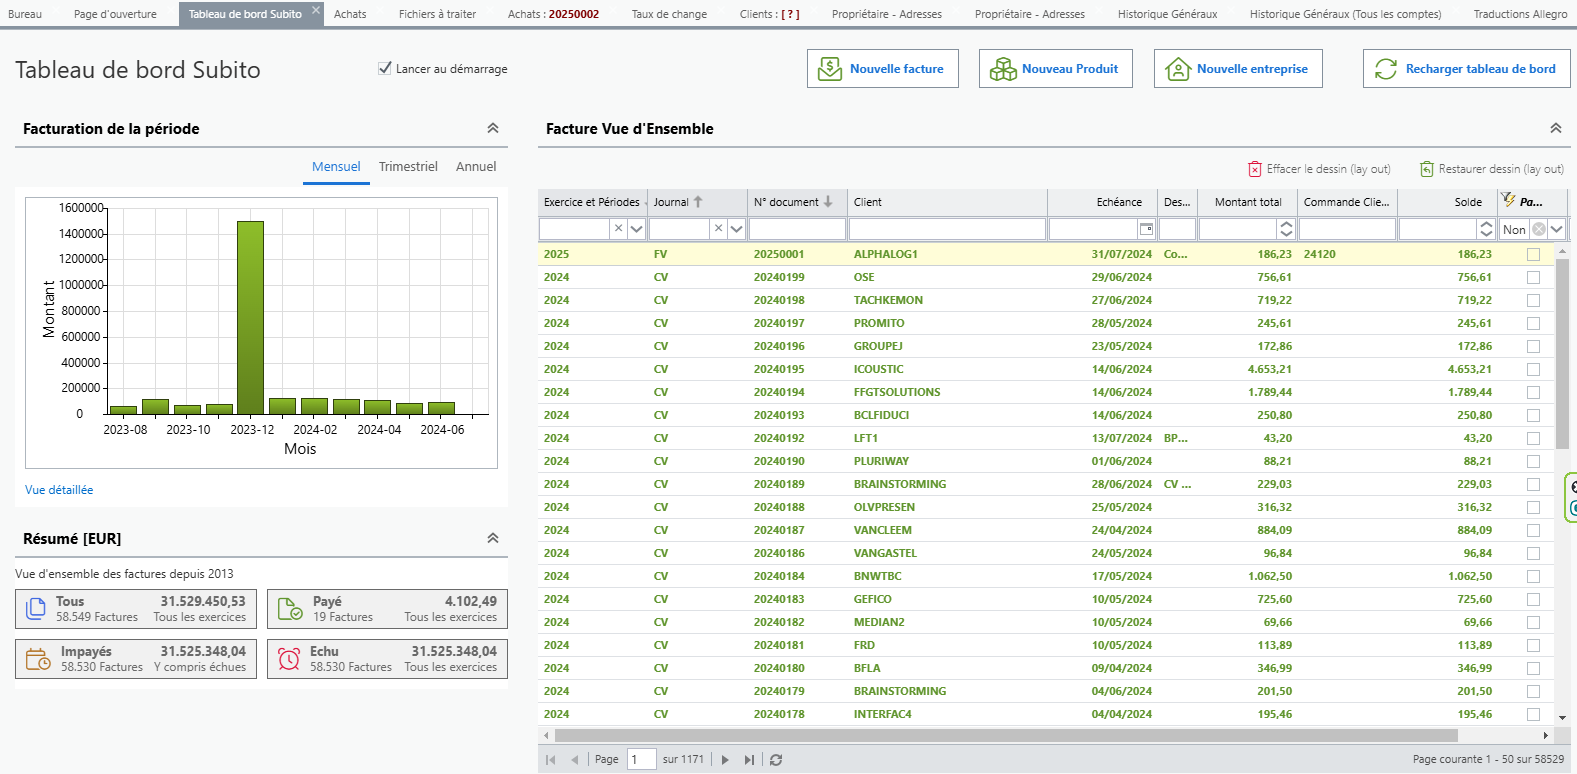The image size is (1577, 774).
Task: Click the Journal ascending sort arrow
Action: point(698,202)
